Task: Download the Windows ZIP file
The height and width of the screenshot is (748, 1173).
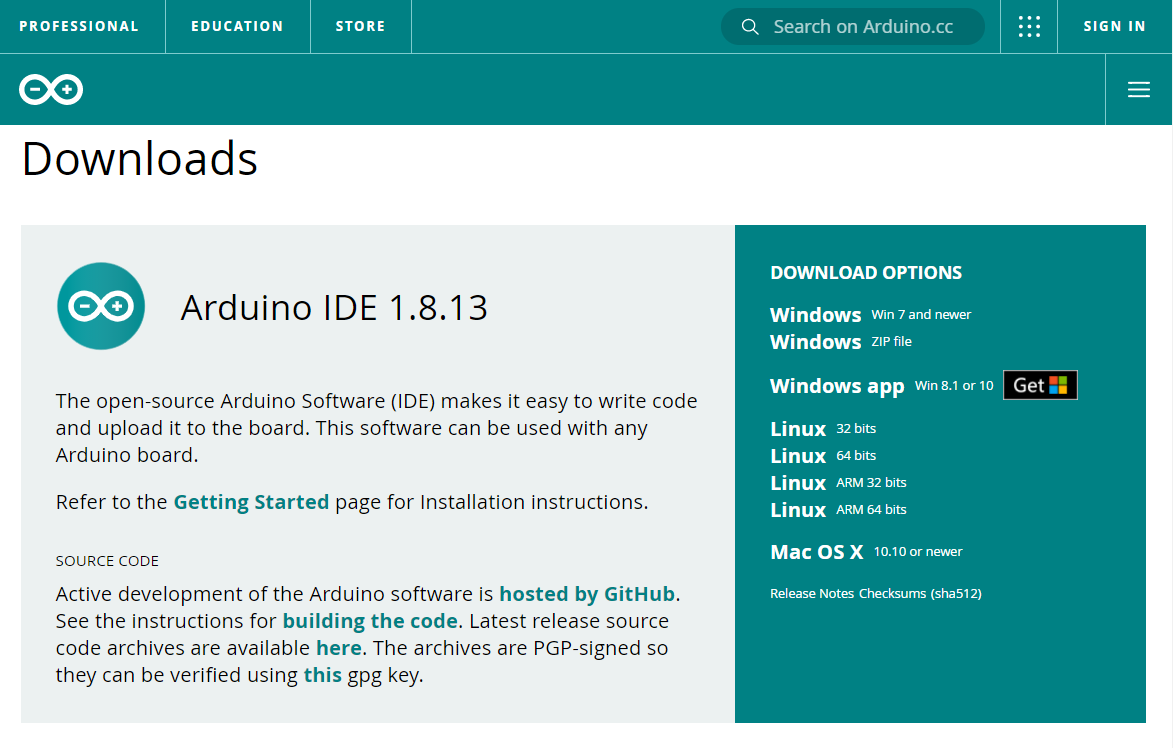Action: (841, 342)
